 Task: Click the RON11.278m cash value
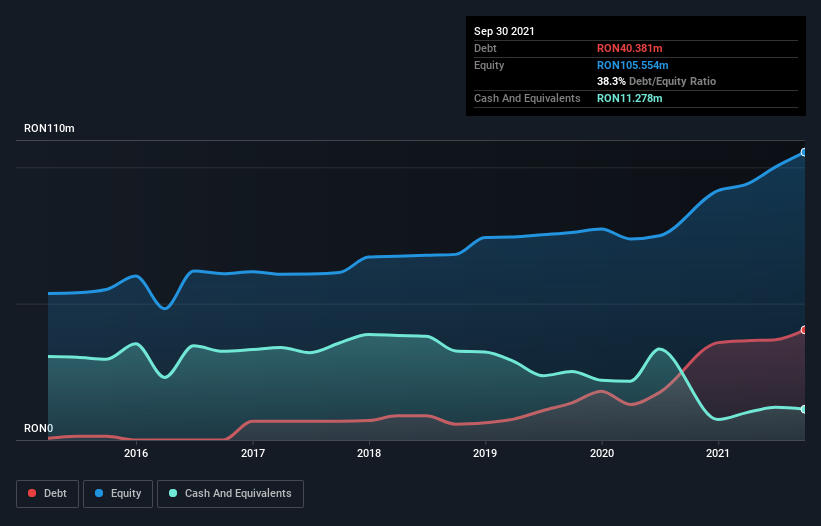(629, 98)
